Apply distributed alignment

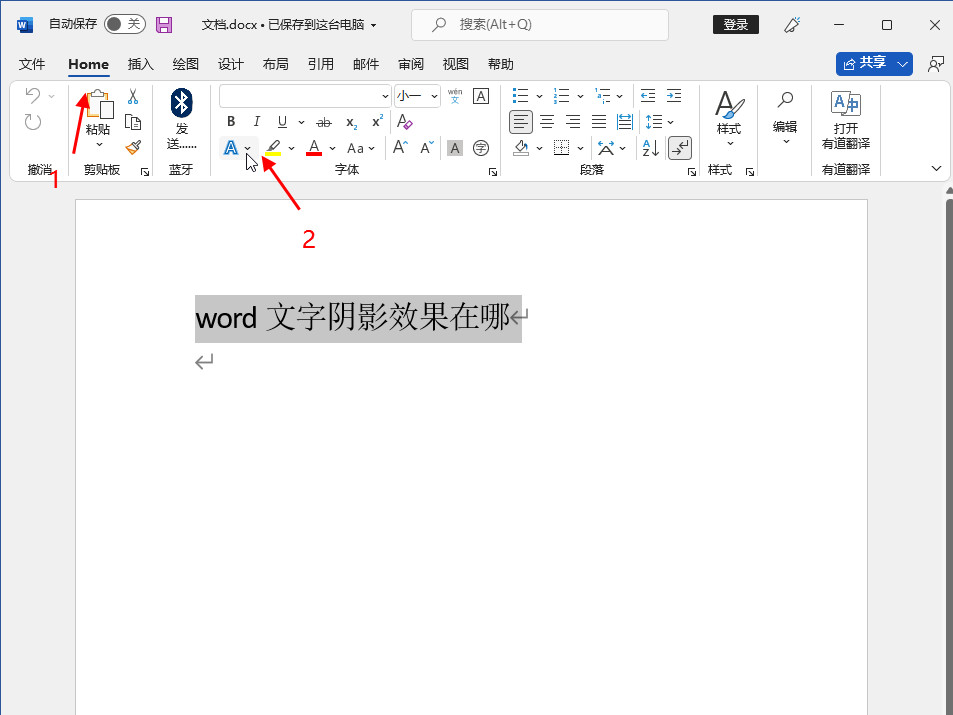[x=625, y=122]
